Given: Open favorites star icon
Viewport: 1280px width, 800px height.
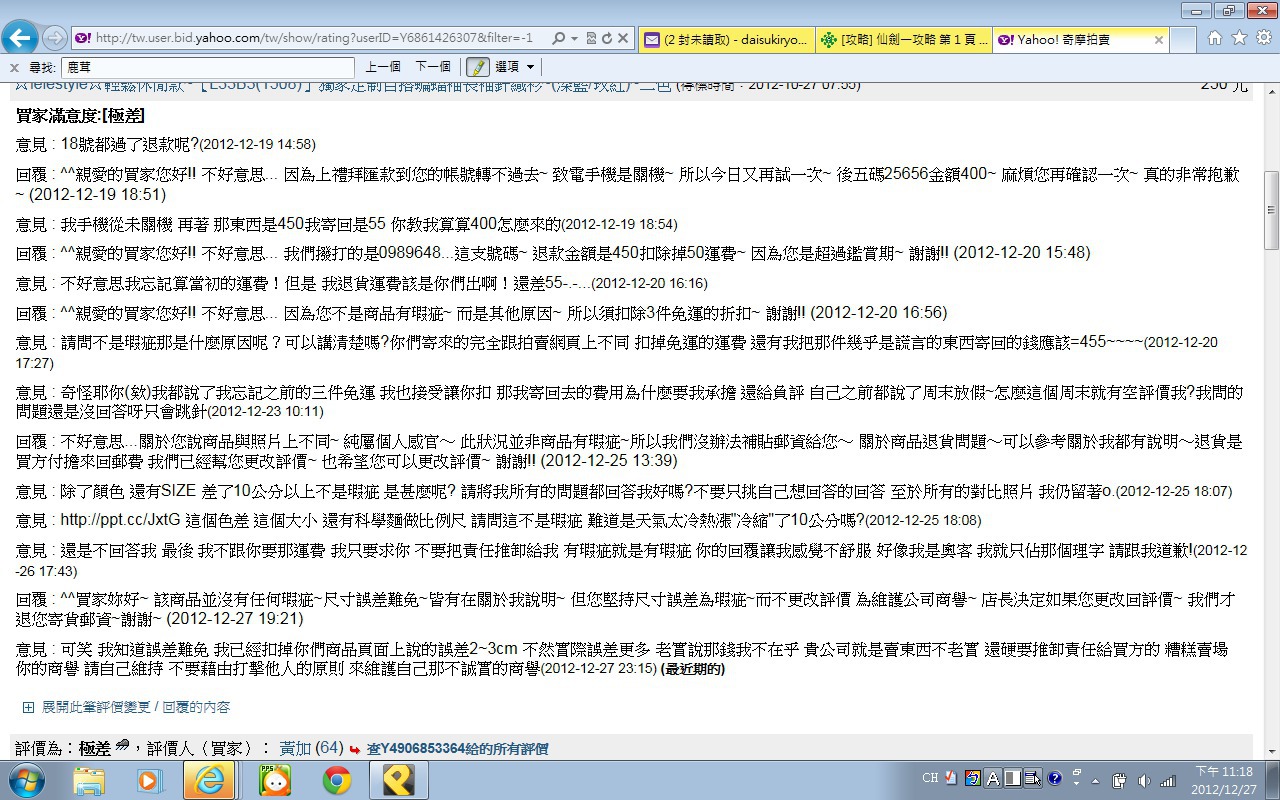Looking at the screenshot, I should [x=1239, y=38].
